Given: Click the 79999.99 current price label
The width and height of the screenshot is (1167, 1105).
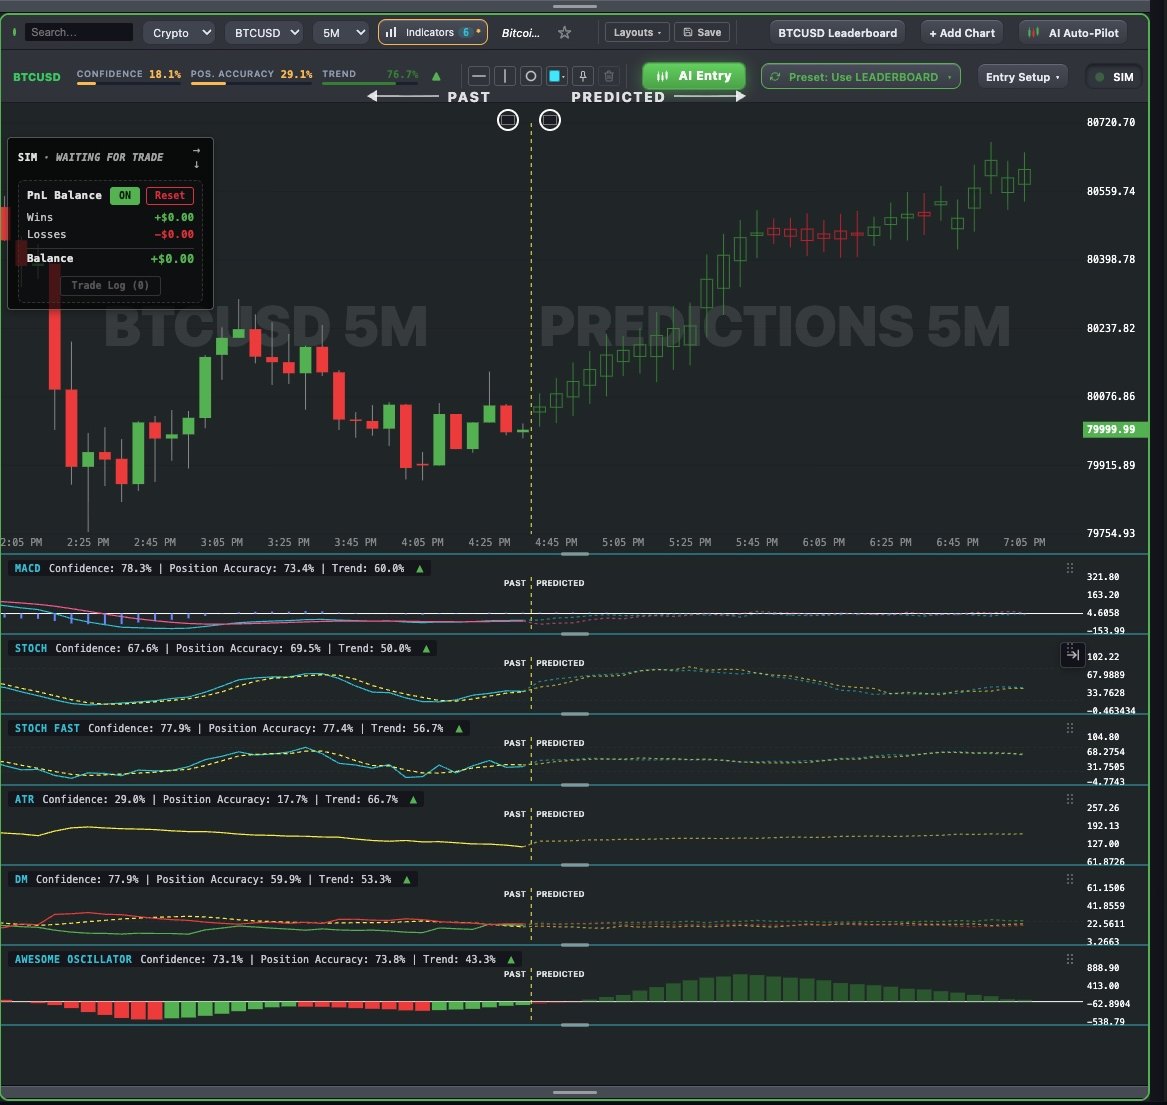Looking at the screenshot, I should 1113,429.
